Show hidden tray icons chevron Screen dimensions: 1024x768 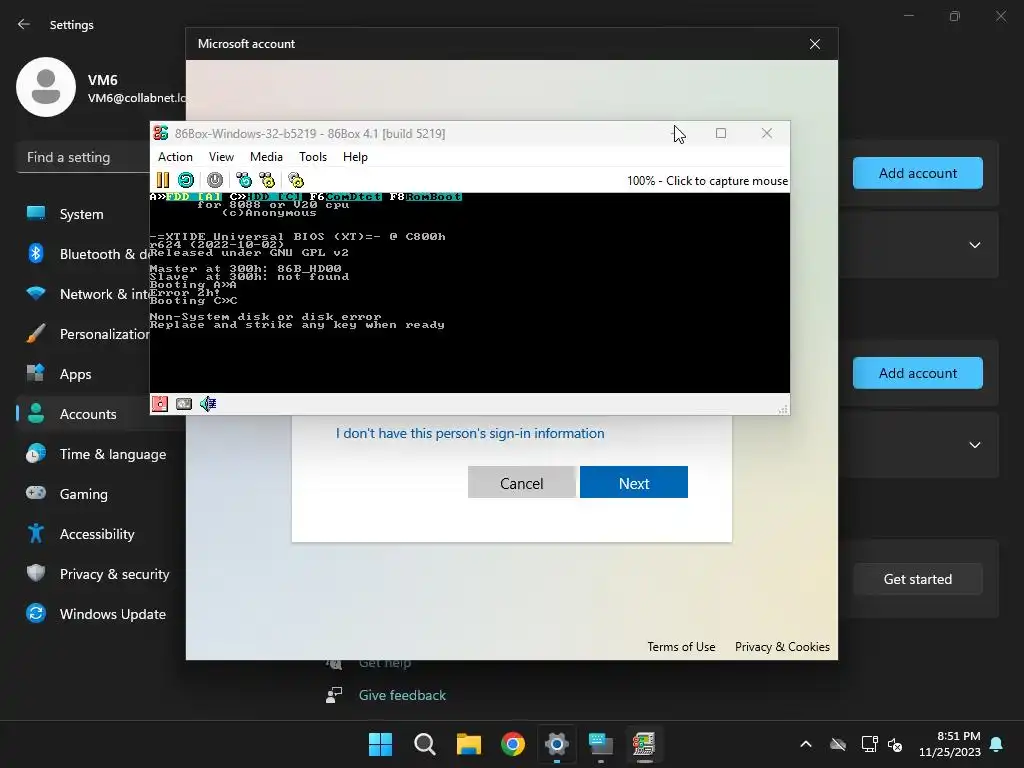point(806,744)
